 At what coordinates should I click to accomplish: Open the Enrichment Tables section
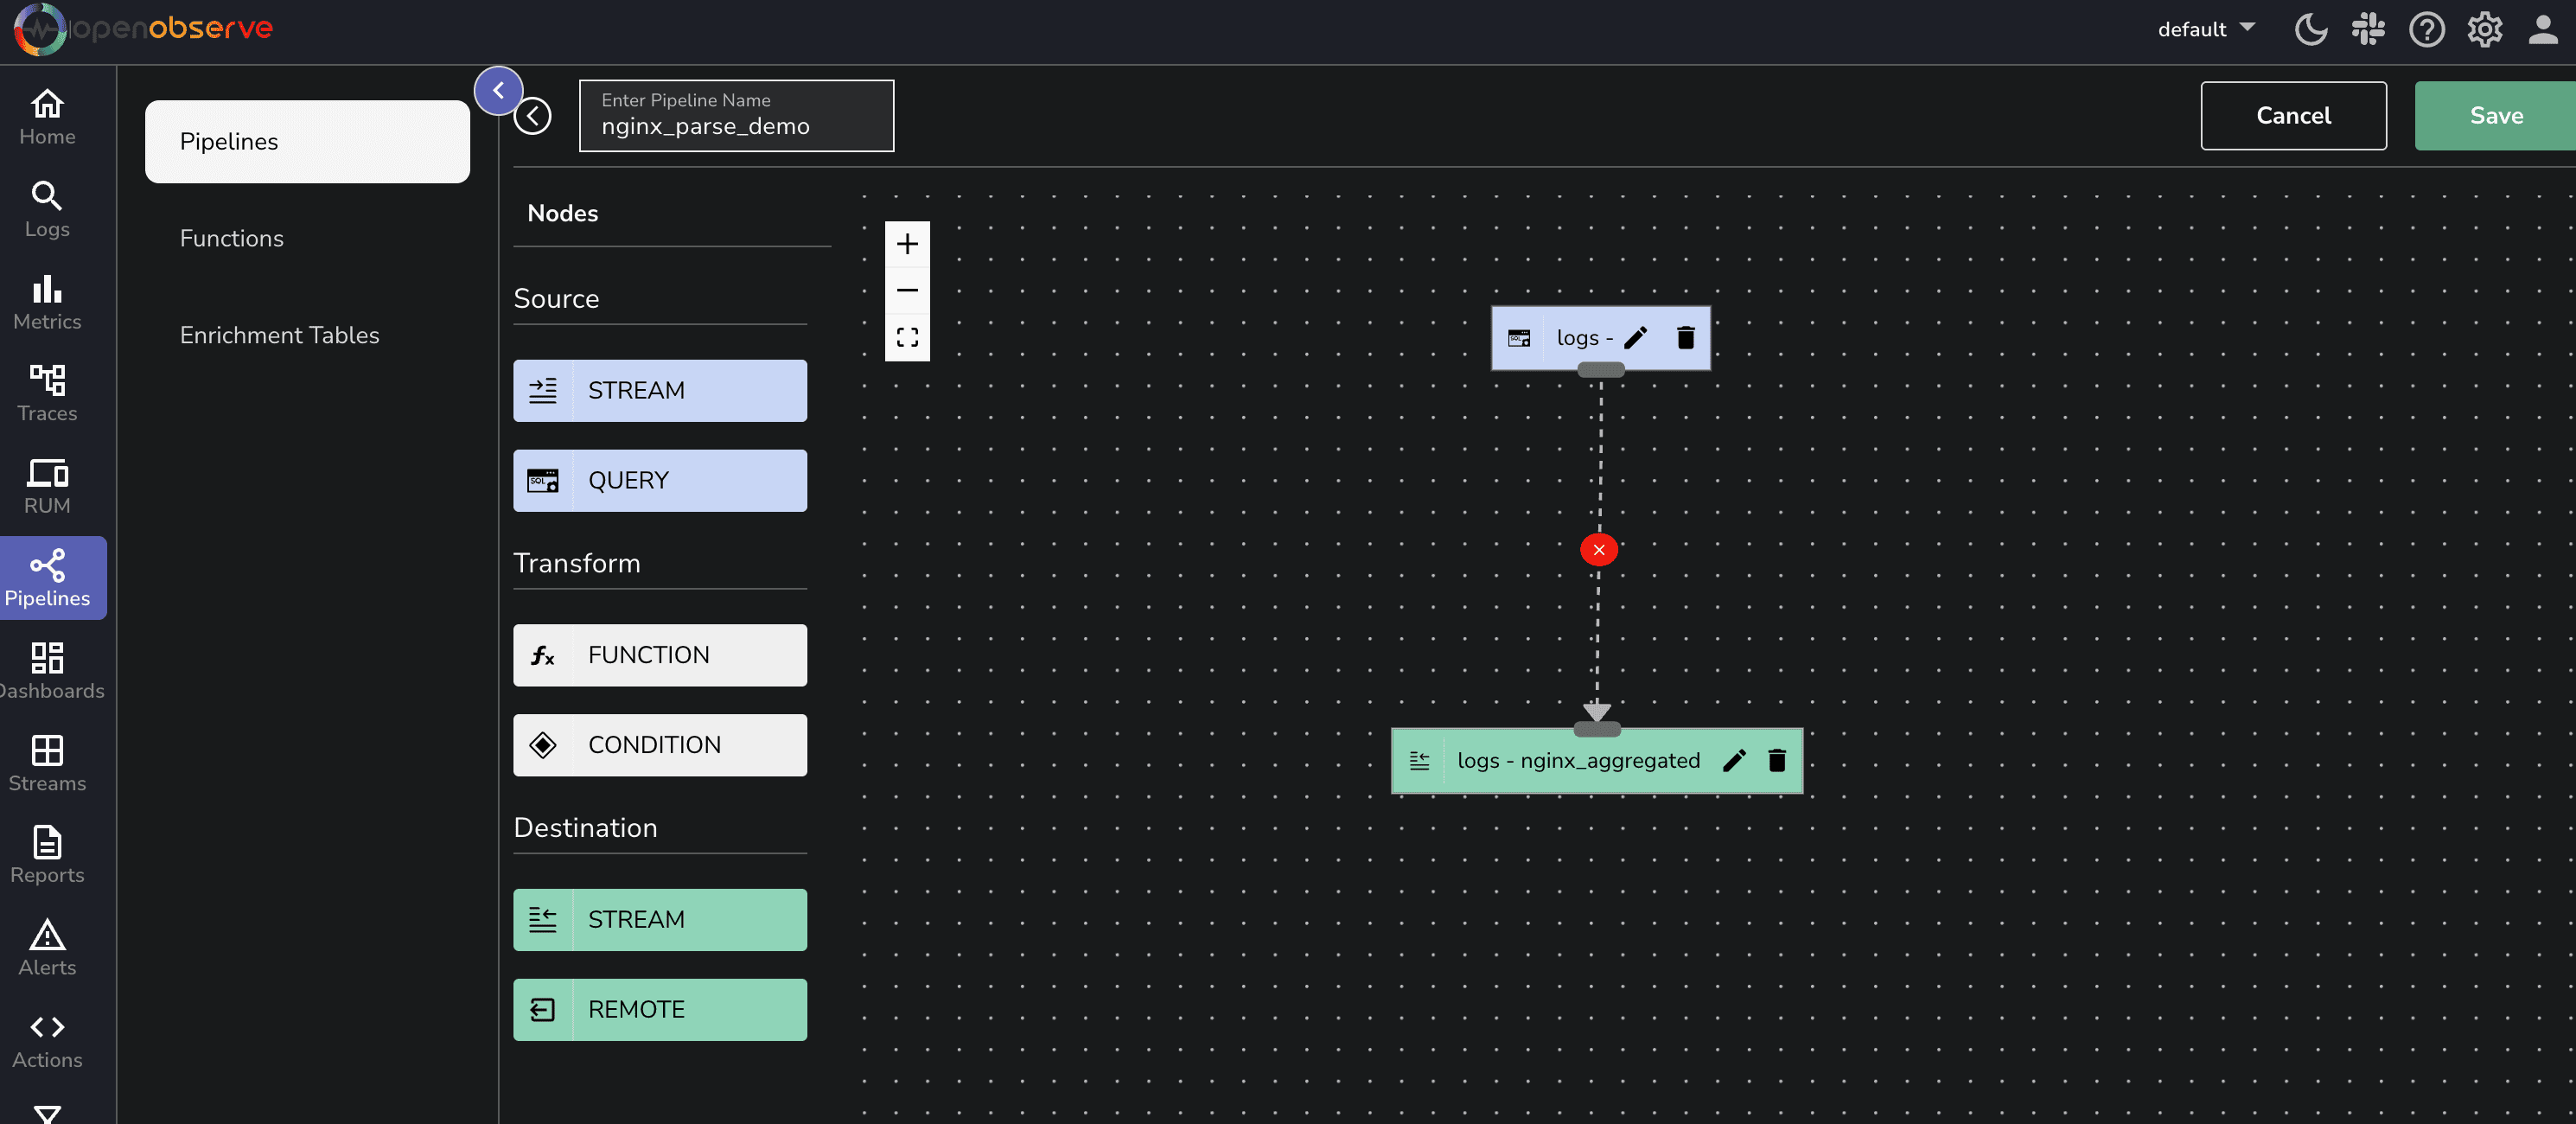280,335
